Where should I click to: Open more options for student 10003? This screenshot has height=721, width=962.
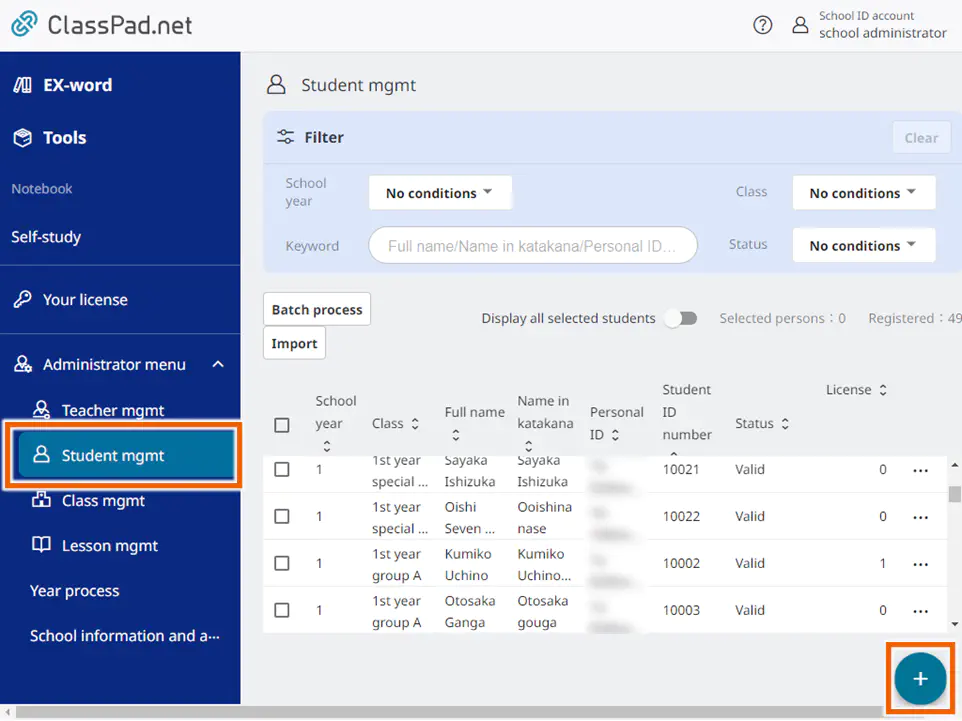(920, 611)
